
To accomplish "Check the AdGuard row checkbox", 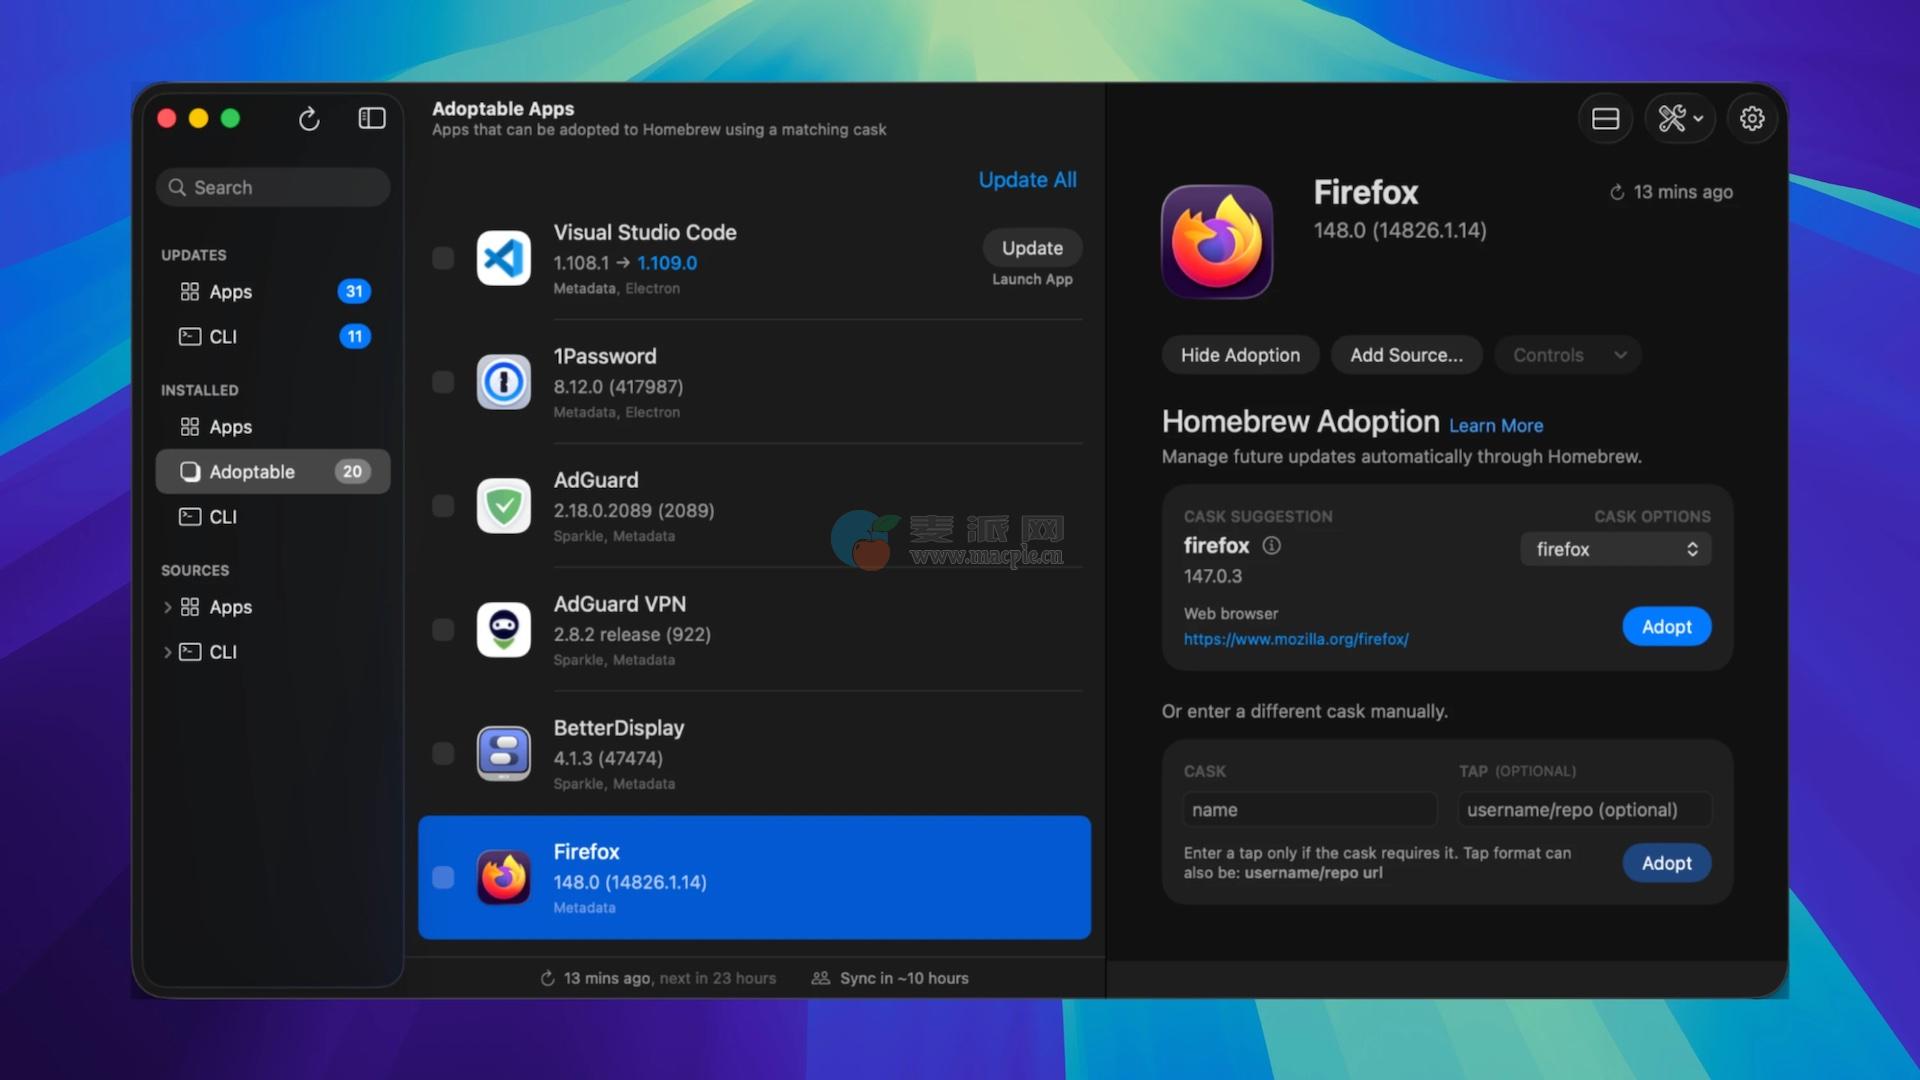I will point(443,506).
